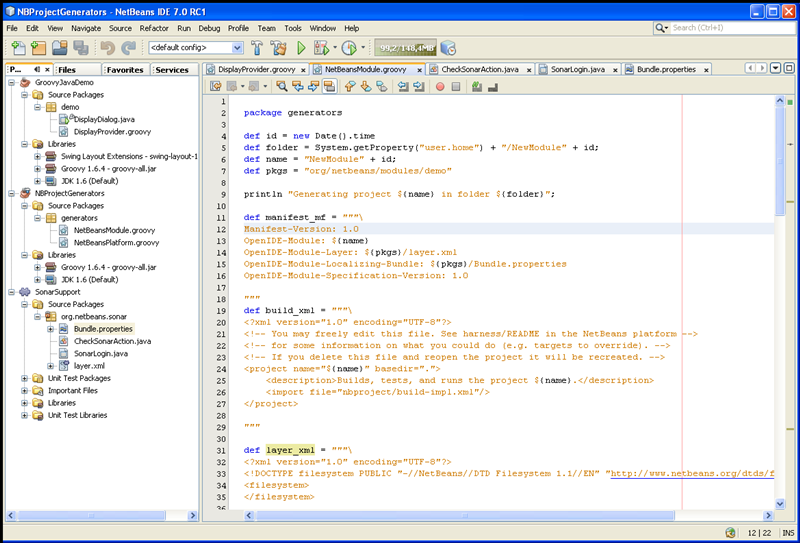Image resolution: width=800 pixels, height=543 pixels.
Task: Toggle highlight search in editor toolbar
Action: (329, 87)
